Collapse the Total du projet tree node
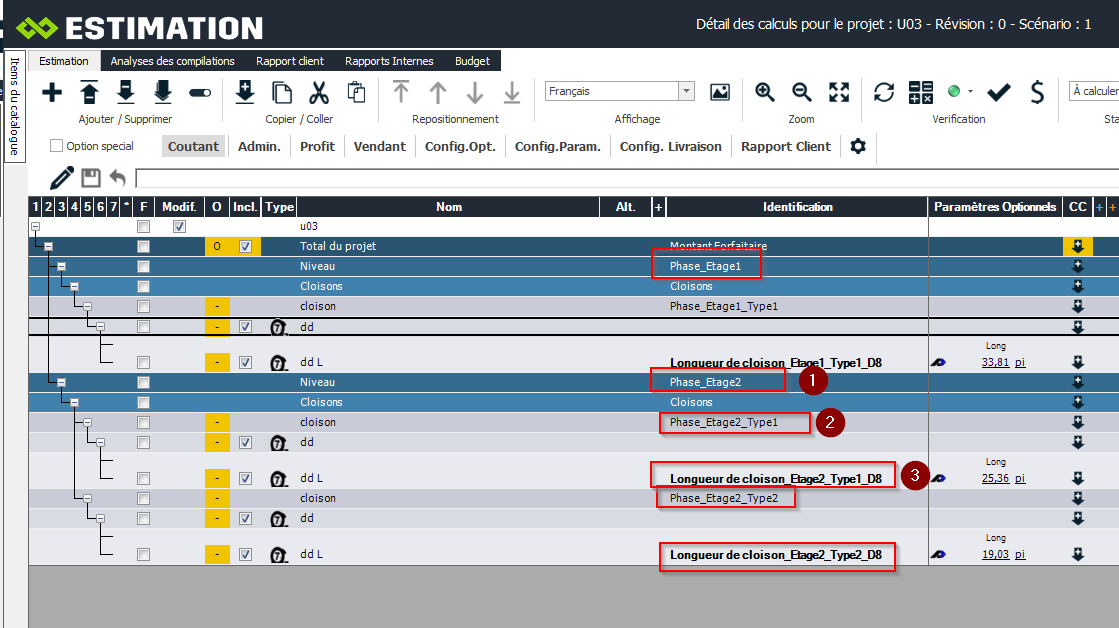 tap(48, 246)
